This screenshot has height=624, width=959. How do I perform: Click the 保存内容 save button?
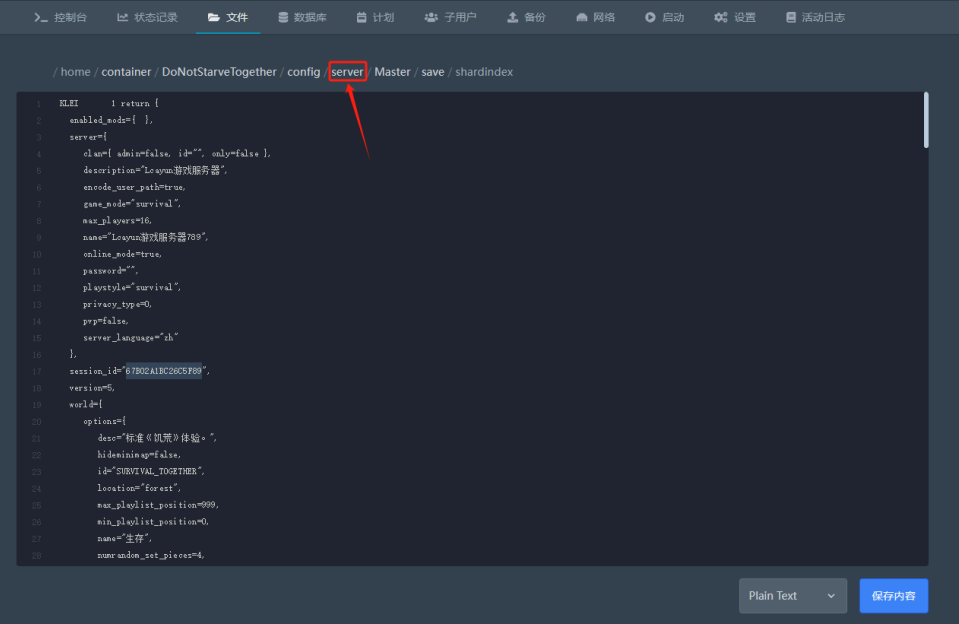tap(894, 596)
